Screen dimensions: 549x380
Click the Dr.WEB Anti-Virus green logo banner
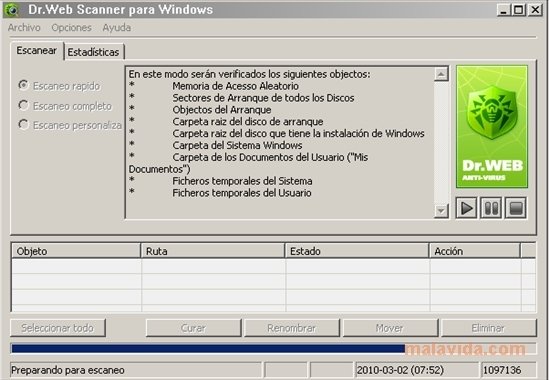(492, 126)
